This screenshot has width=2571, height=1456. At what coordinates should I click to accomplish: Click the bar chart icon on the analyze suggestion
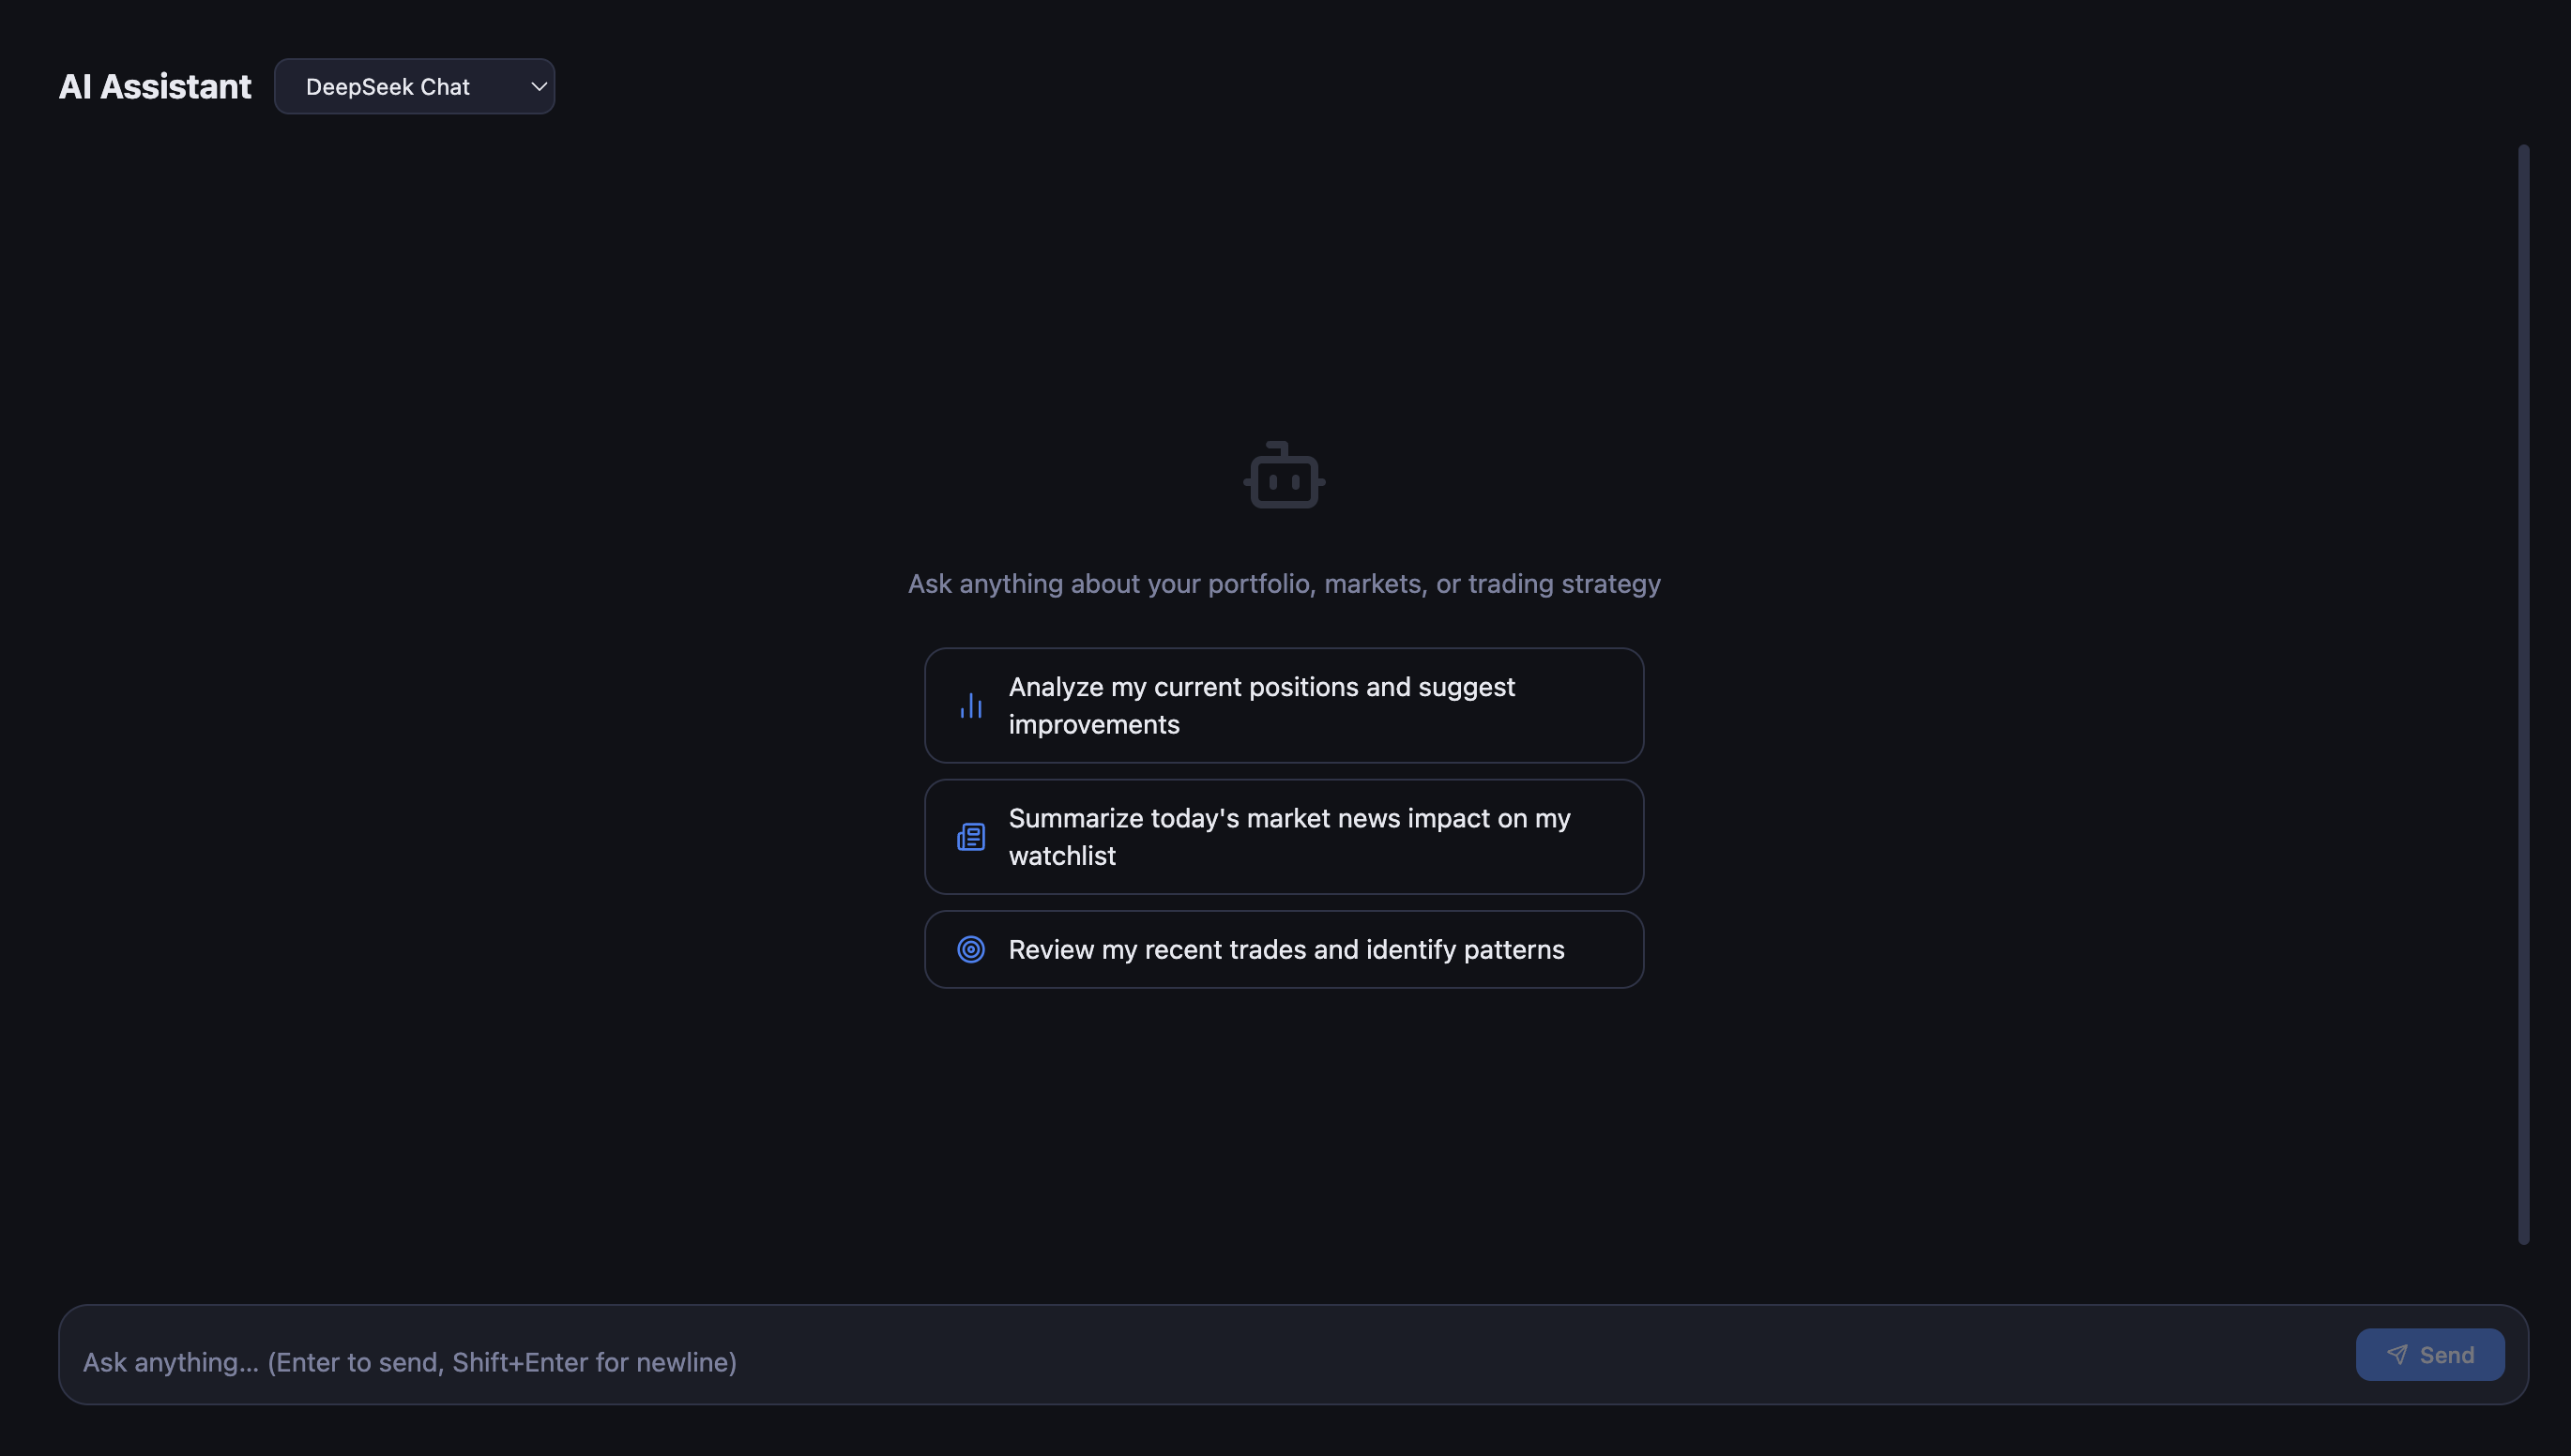point(969,705)
